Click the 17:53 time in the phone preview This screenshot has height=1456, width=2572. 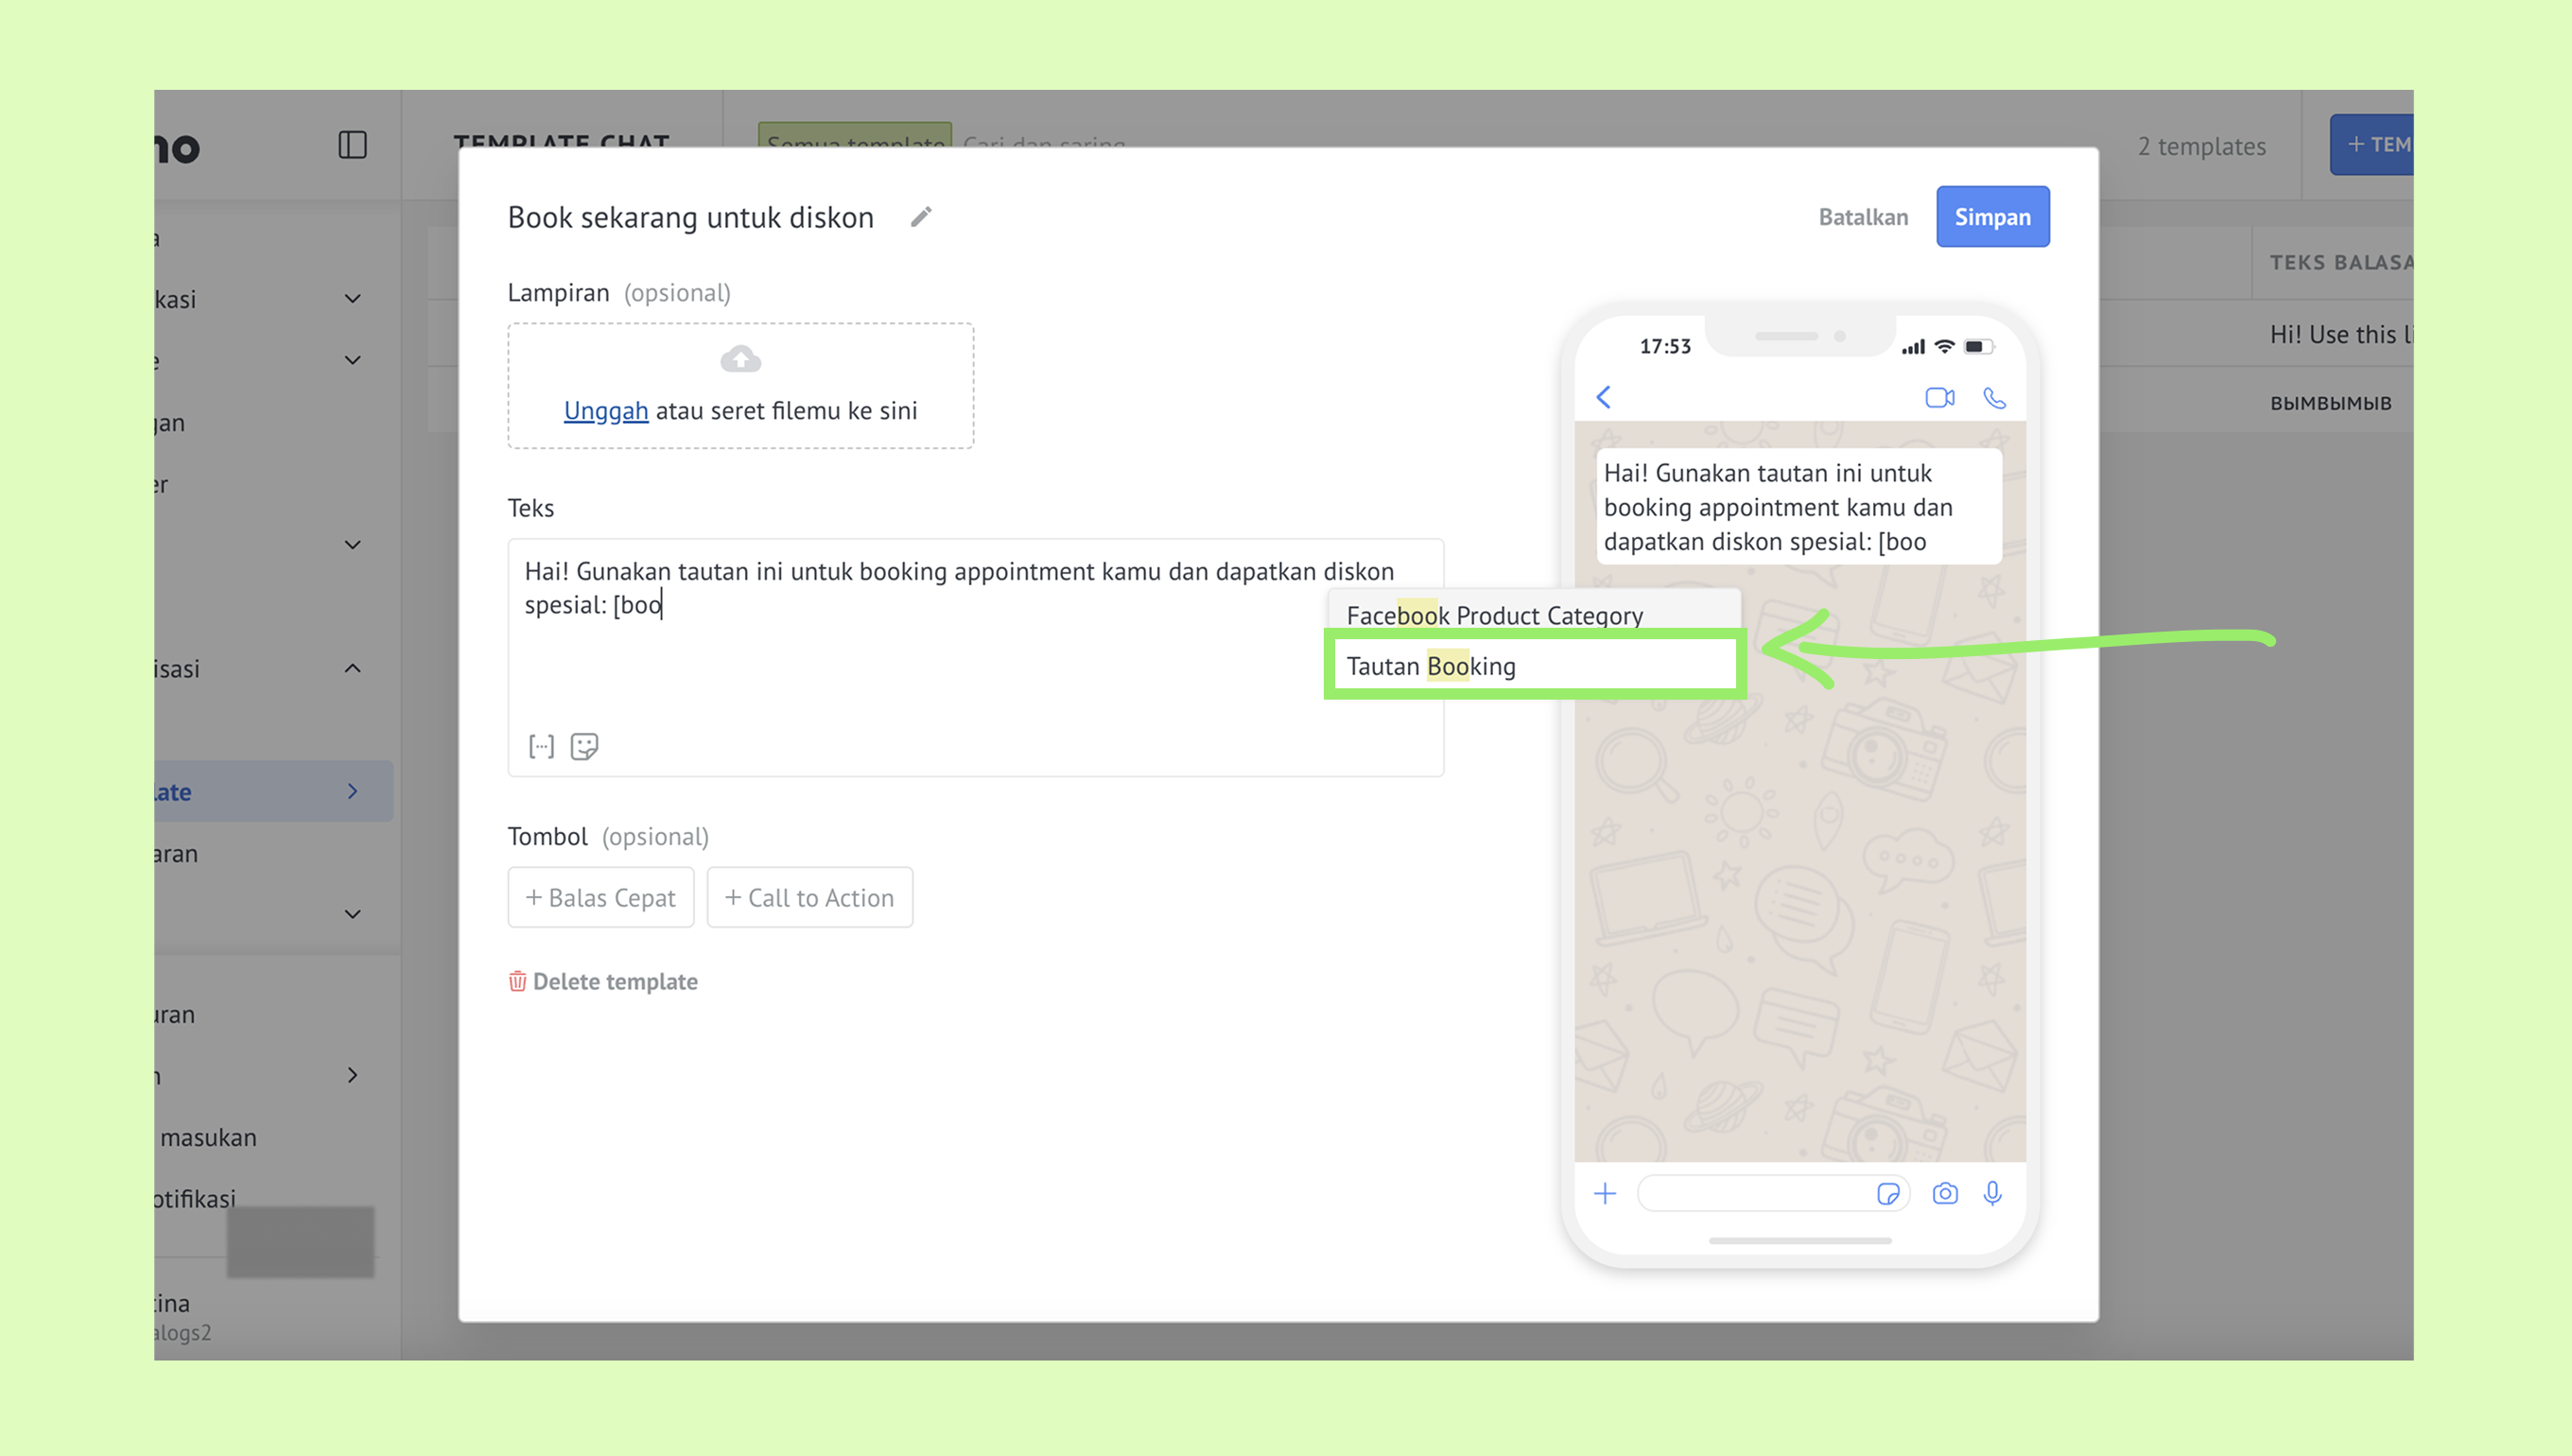1665,346
